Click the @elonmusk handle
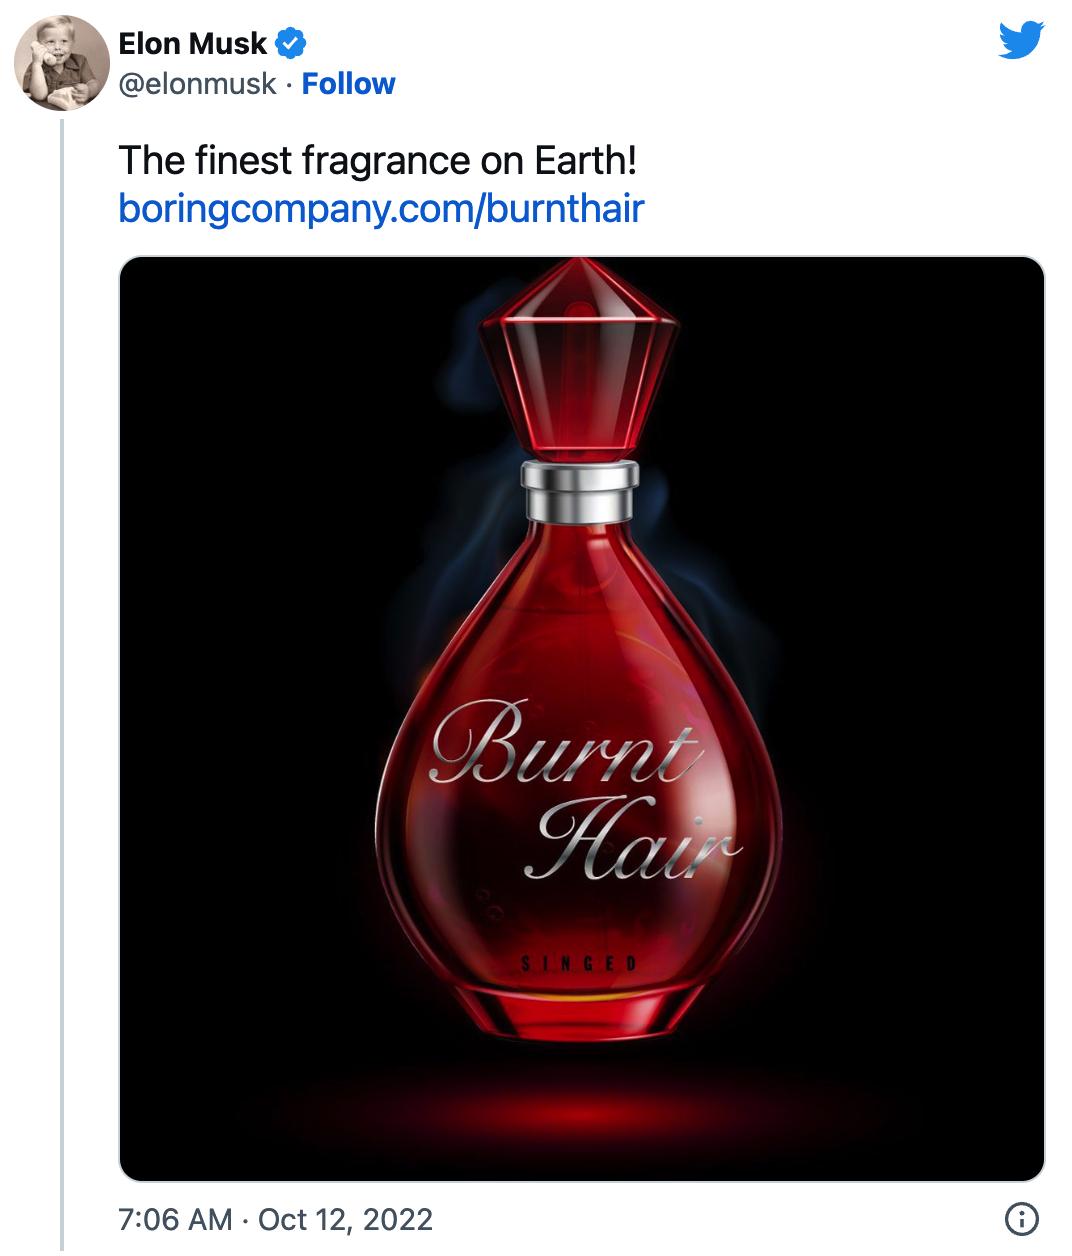Image resolution: width=1072 pixels, height=1256 pixels. pos(197,84)
